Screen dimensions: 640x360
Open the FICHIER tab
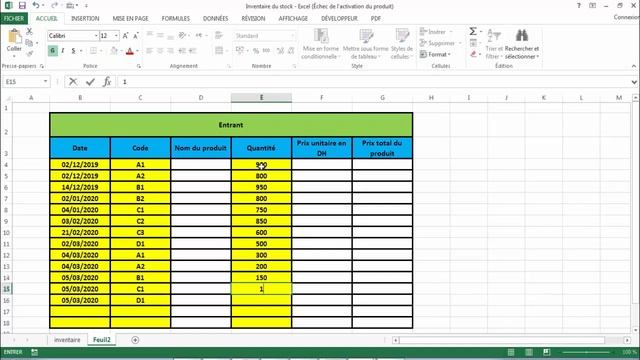(x=14, y=18)
